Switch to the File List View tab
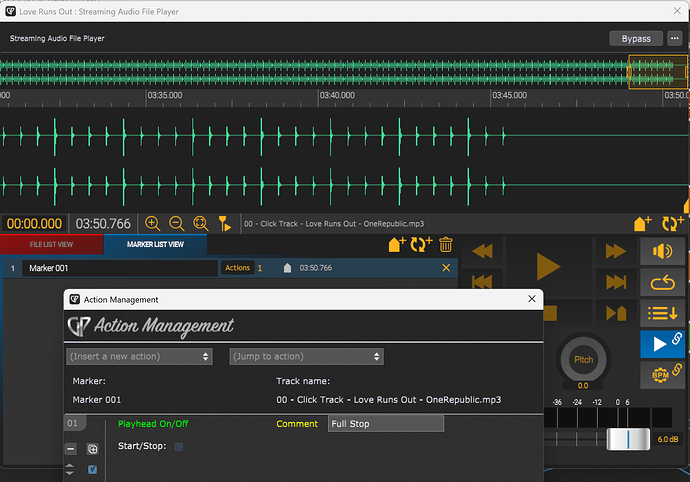690x482 pixels. point(51,244)
